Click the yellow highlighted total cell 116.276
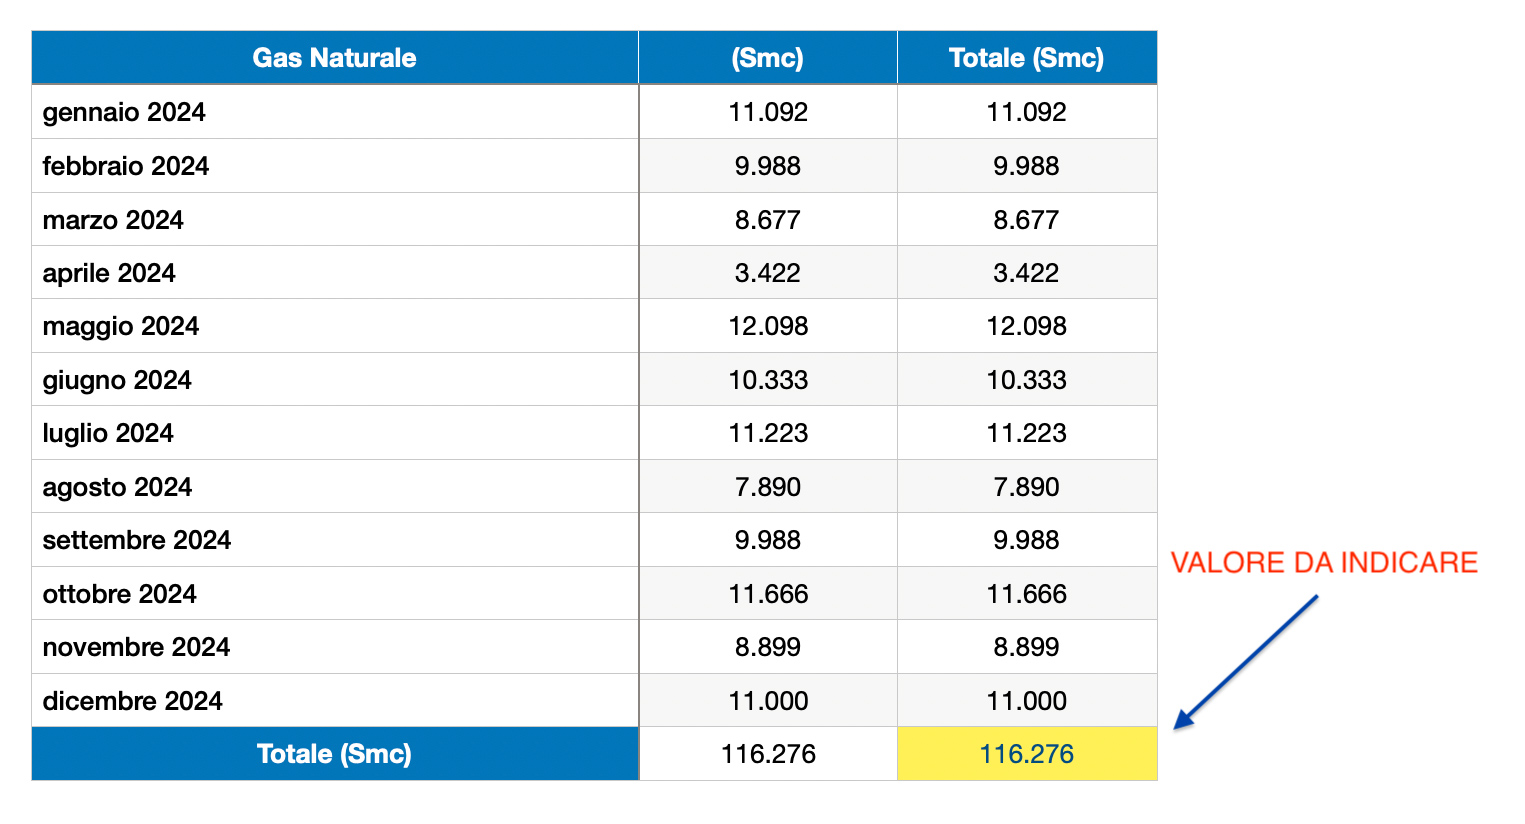This screenshot has height=824, width=1525. (1027, 754)
